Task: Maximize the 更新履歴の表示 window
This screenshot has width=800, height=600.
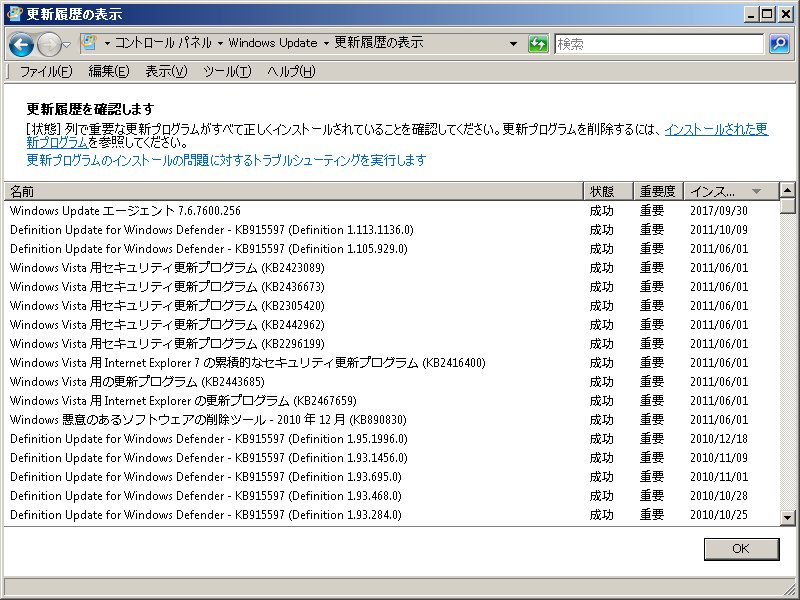Action: click(x=767, y=14)
